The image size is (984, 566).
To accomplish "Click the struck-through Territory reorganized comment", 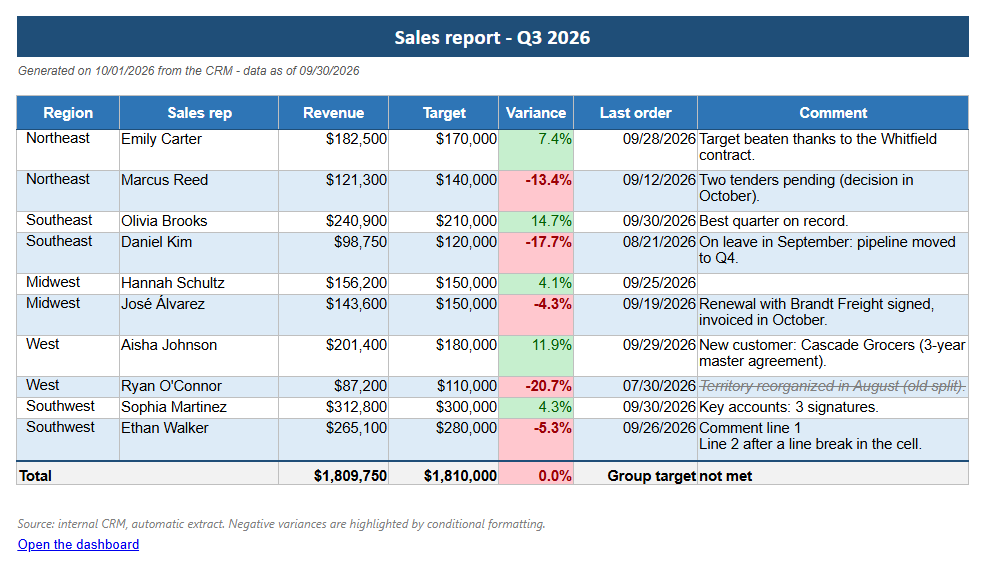I will 833,387.
